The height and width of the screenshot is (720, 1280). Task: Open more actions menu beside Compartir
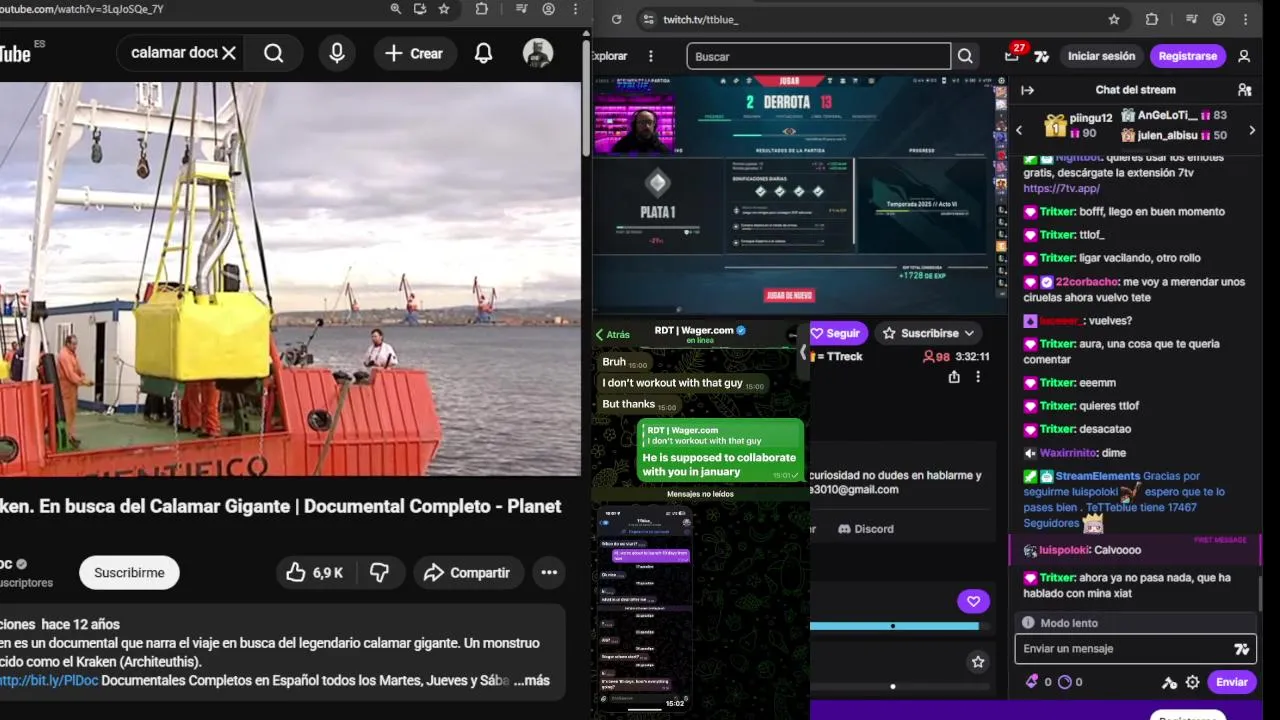coord(549,573)
